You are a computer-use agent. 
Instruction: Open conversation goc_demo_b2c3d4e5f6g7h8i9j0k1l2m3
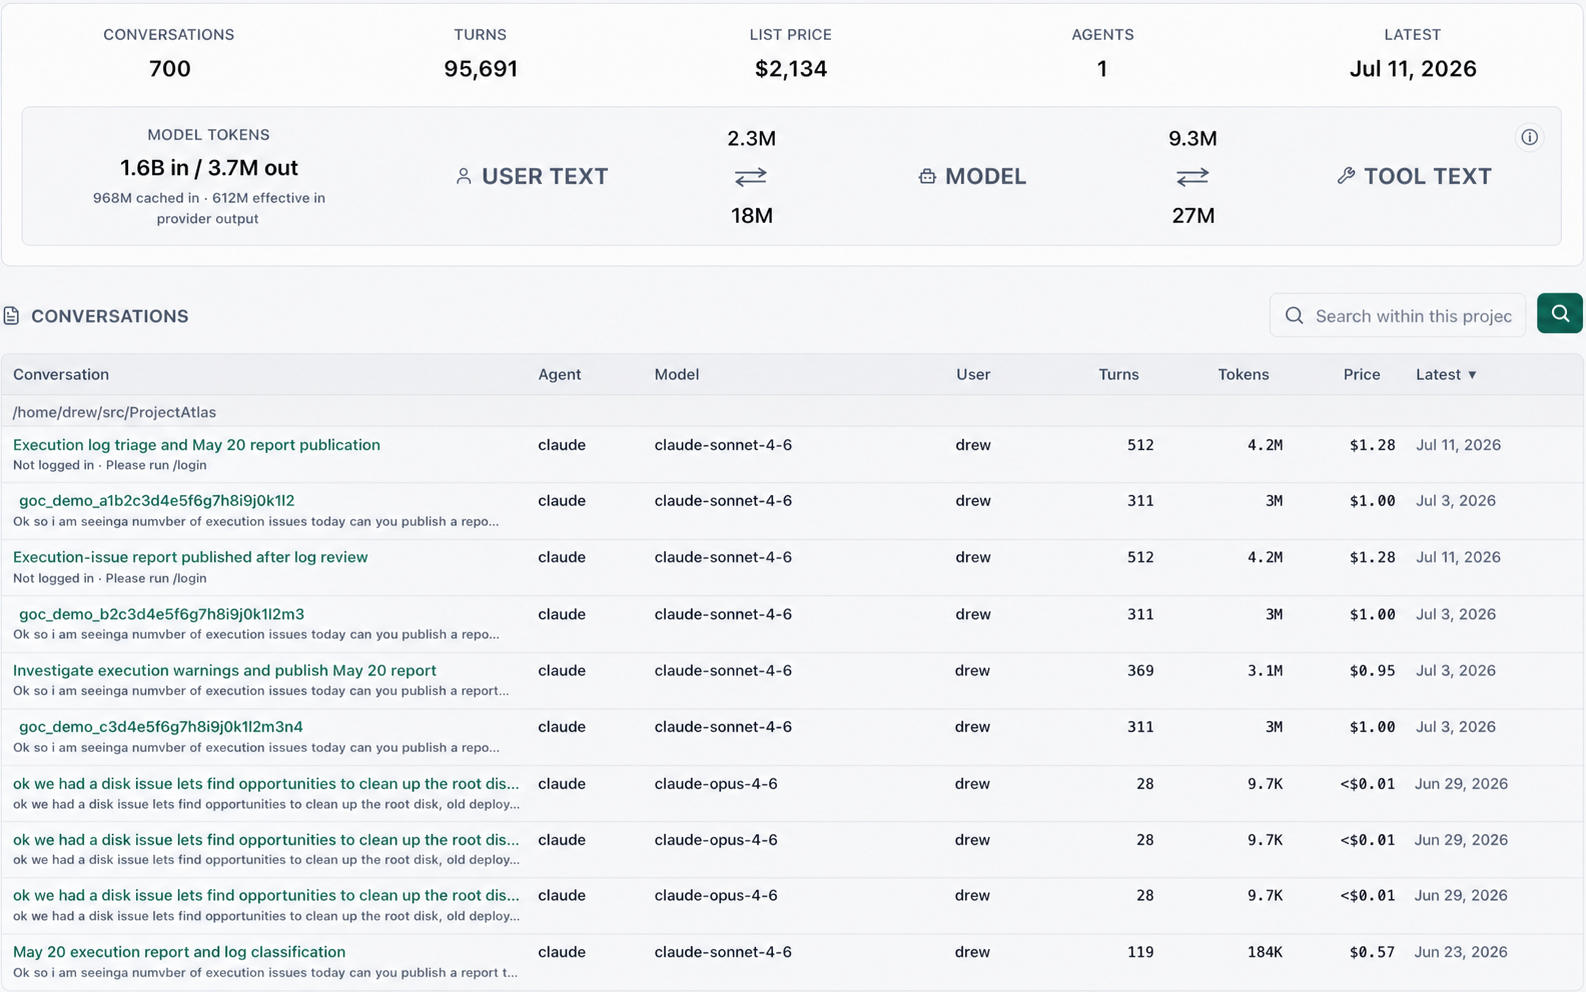click(162, 614)
